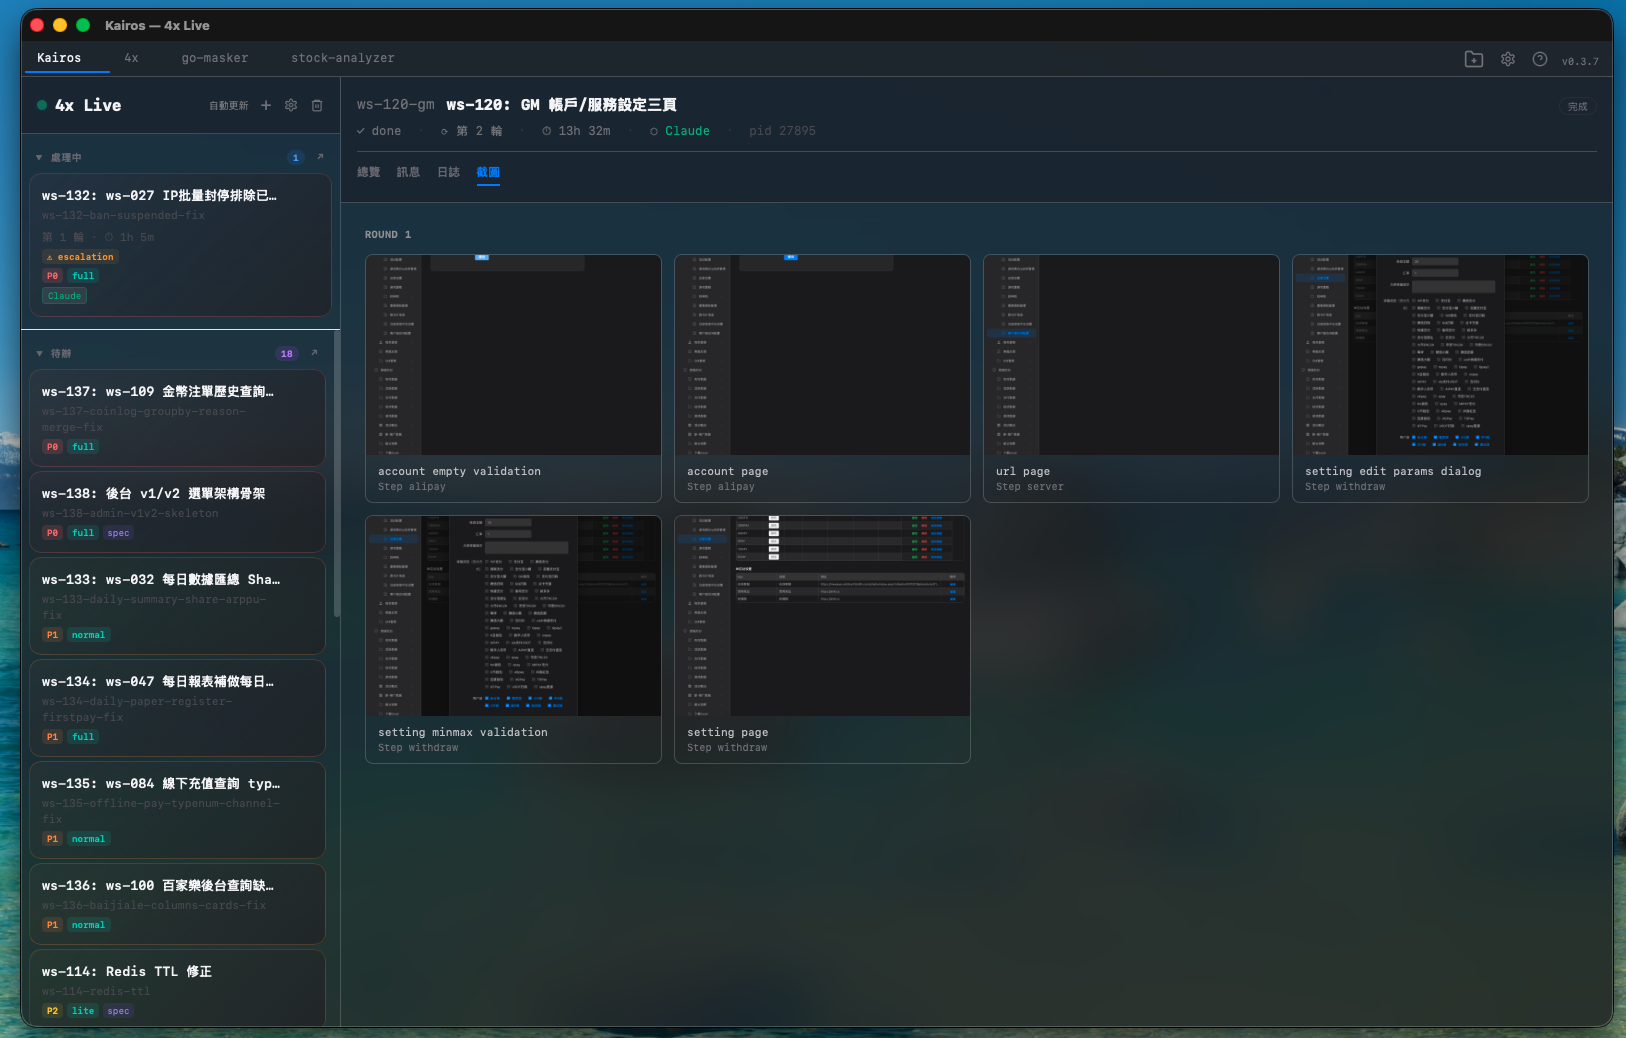Select the 截圖 screenshots tab
The width and height of the screenshot is (1626, 1038).
pos(488,172)
